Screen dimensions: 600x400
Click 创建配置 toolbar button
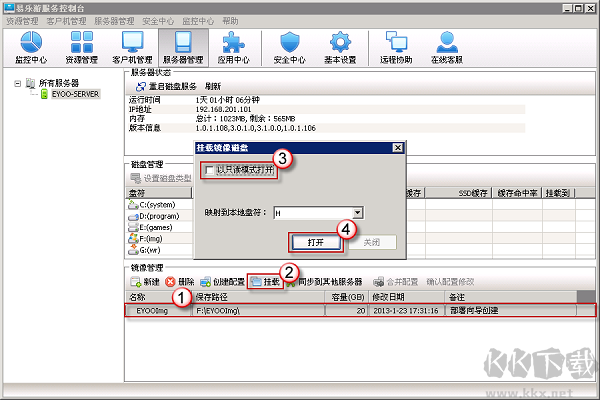point(222,282)
